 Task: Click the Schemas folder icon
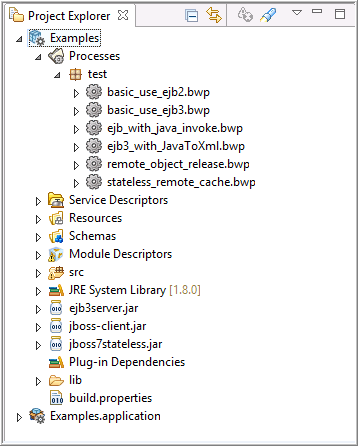(56, 236)
